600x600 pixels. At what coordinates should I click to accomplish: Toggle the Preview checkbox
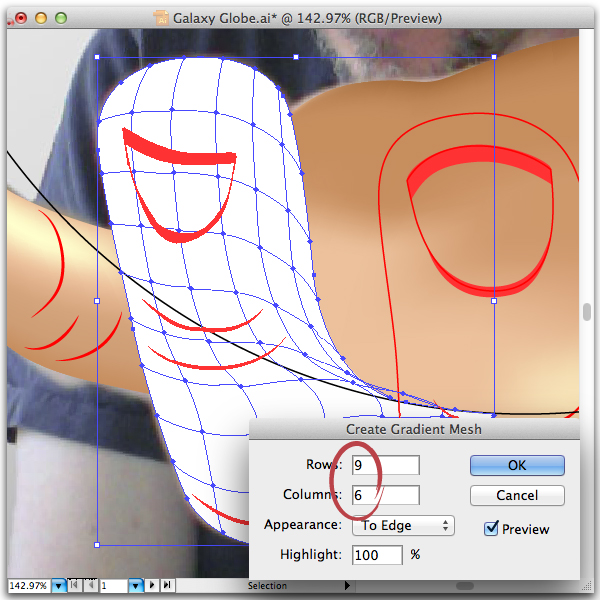point(491,529)
